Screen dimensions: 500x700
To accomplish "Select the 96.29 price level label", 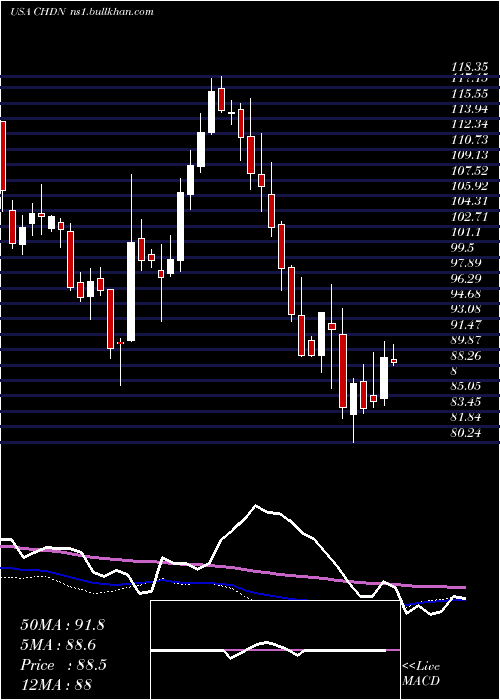I will [466, 279].
